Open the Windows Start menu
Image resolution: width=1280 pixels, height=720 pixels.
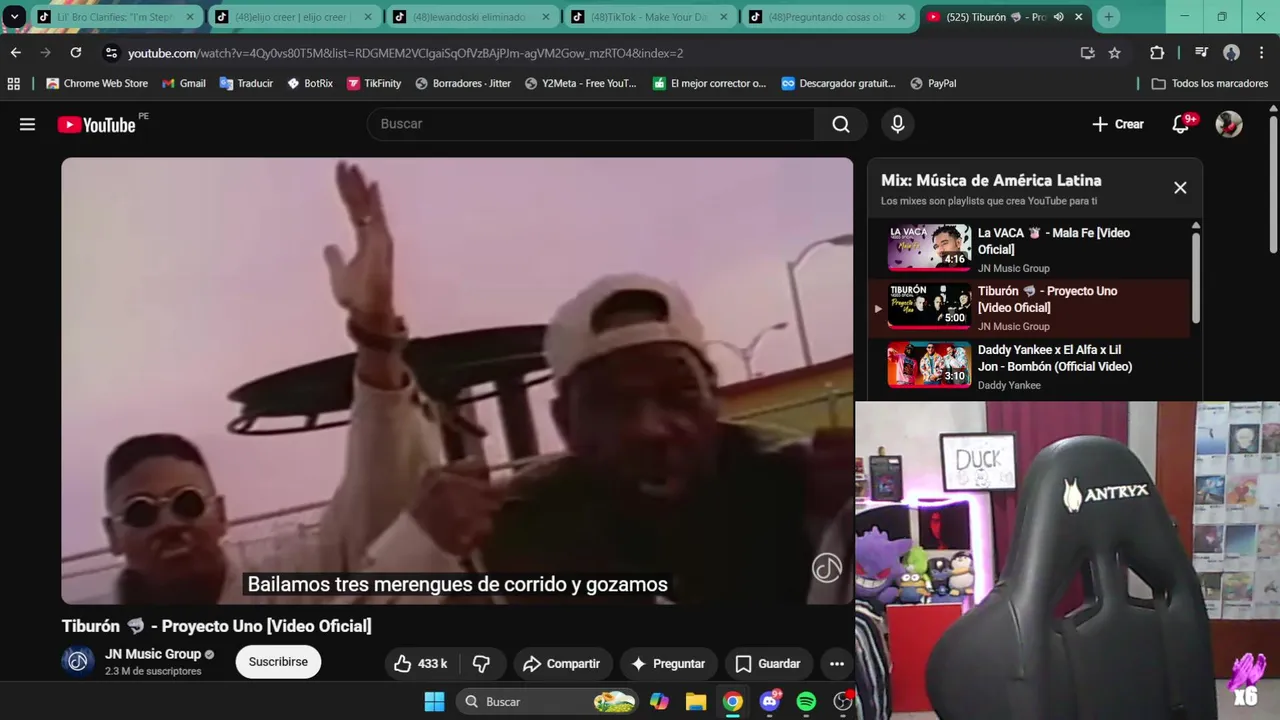[434, 702]
